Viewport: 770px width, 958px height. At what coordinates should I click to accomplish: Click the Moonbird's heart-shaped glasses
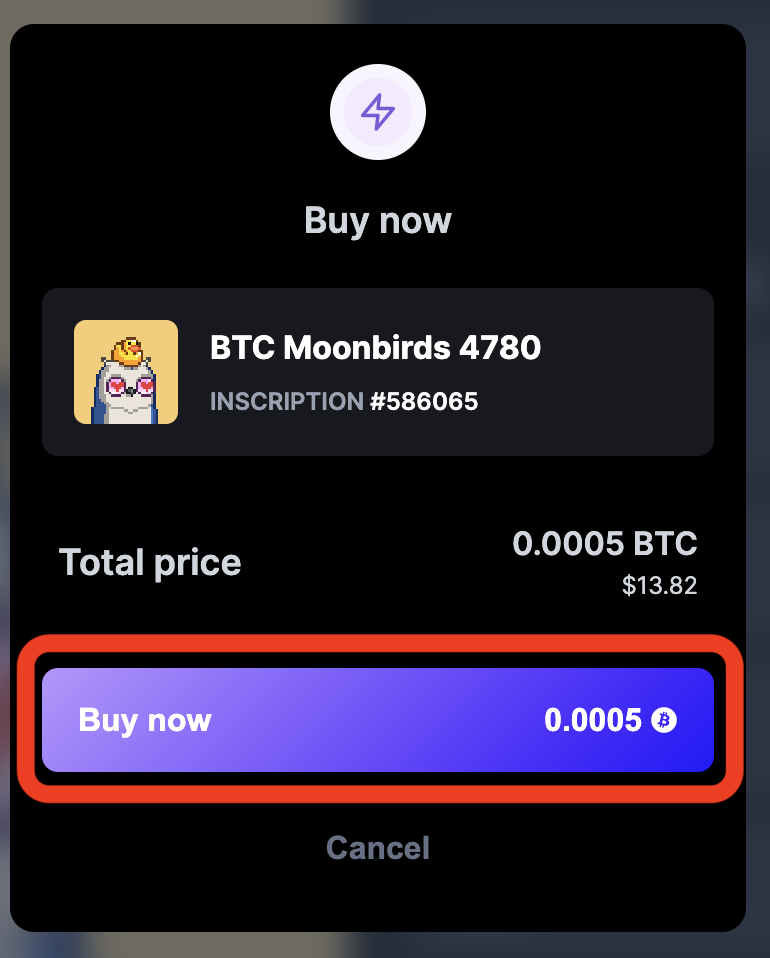click(x=131, y=386)
